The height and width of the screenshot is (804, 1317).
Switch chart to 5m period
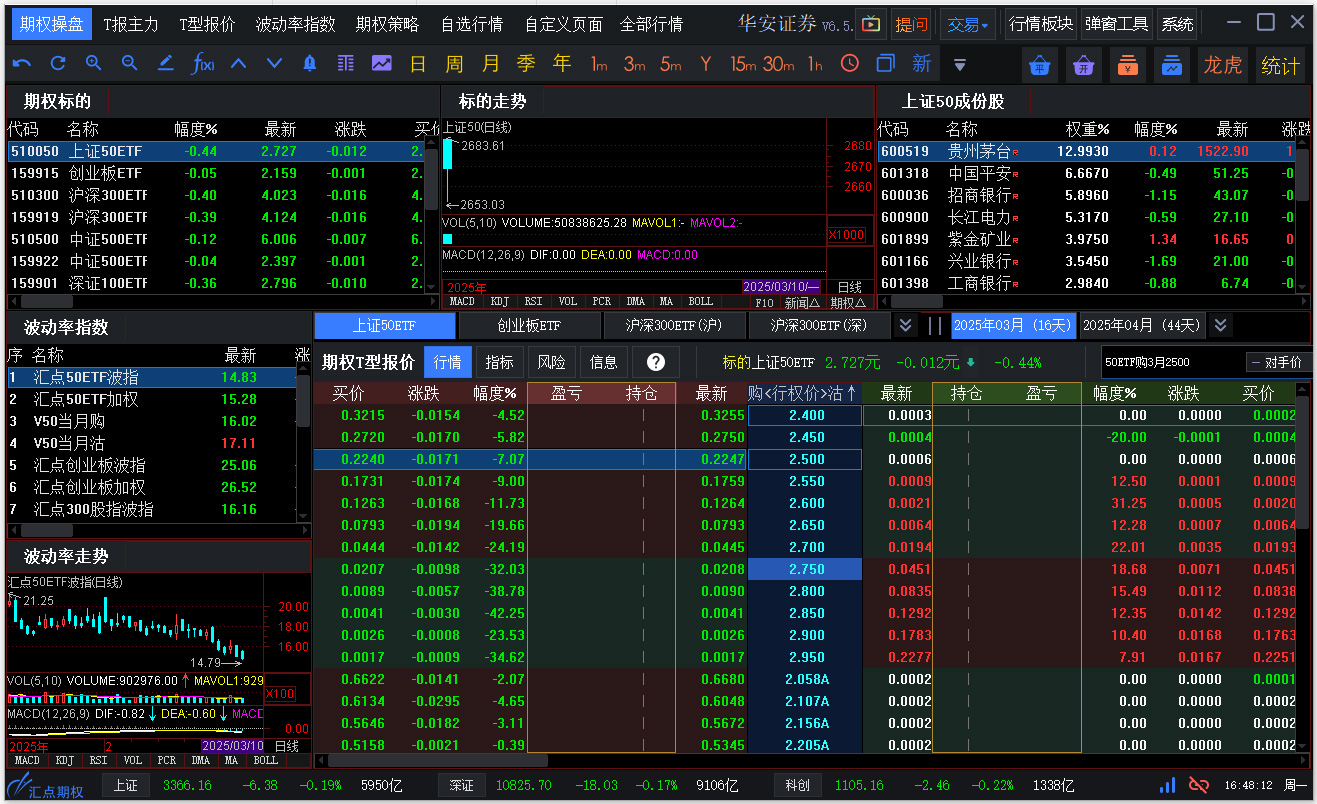[670, 64]
